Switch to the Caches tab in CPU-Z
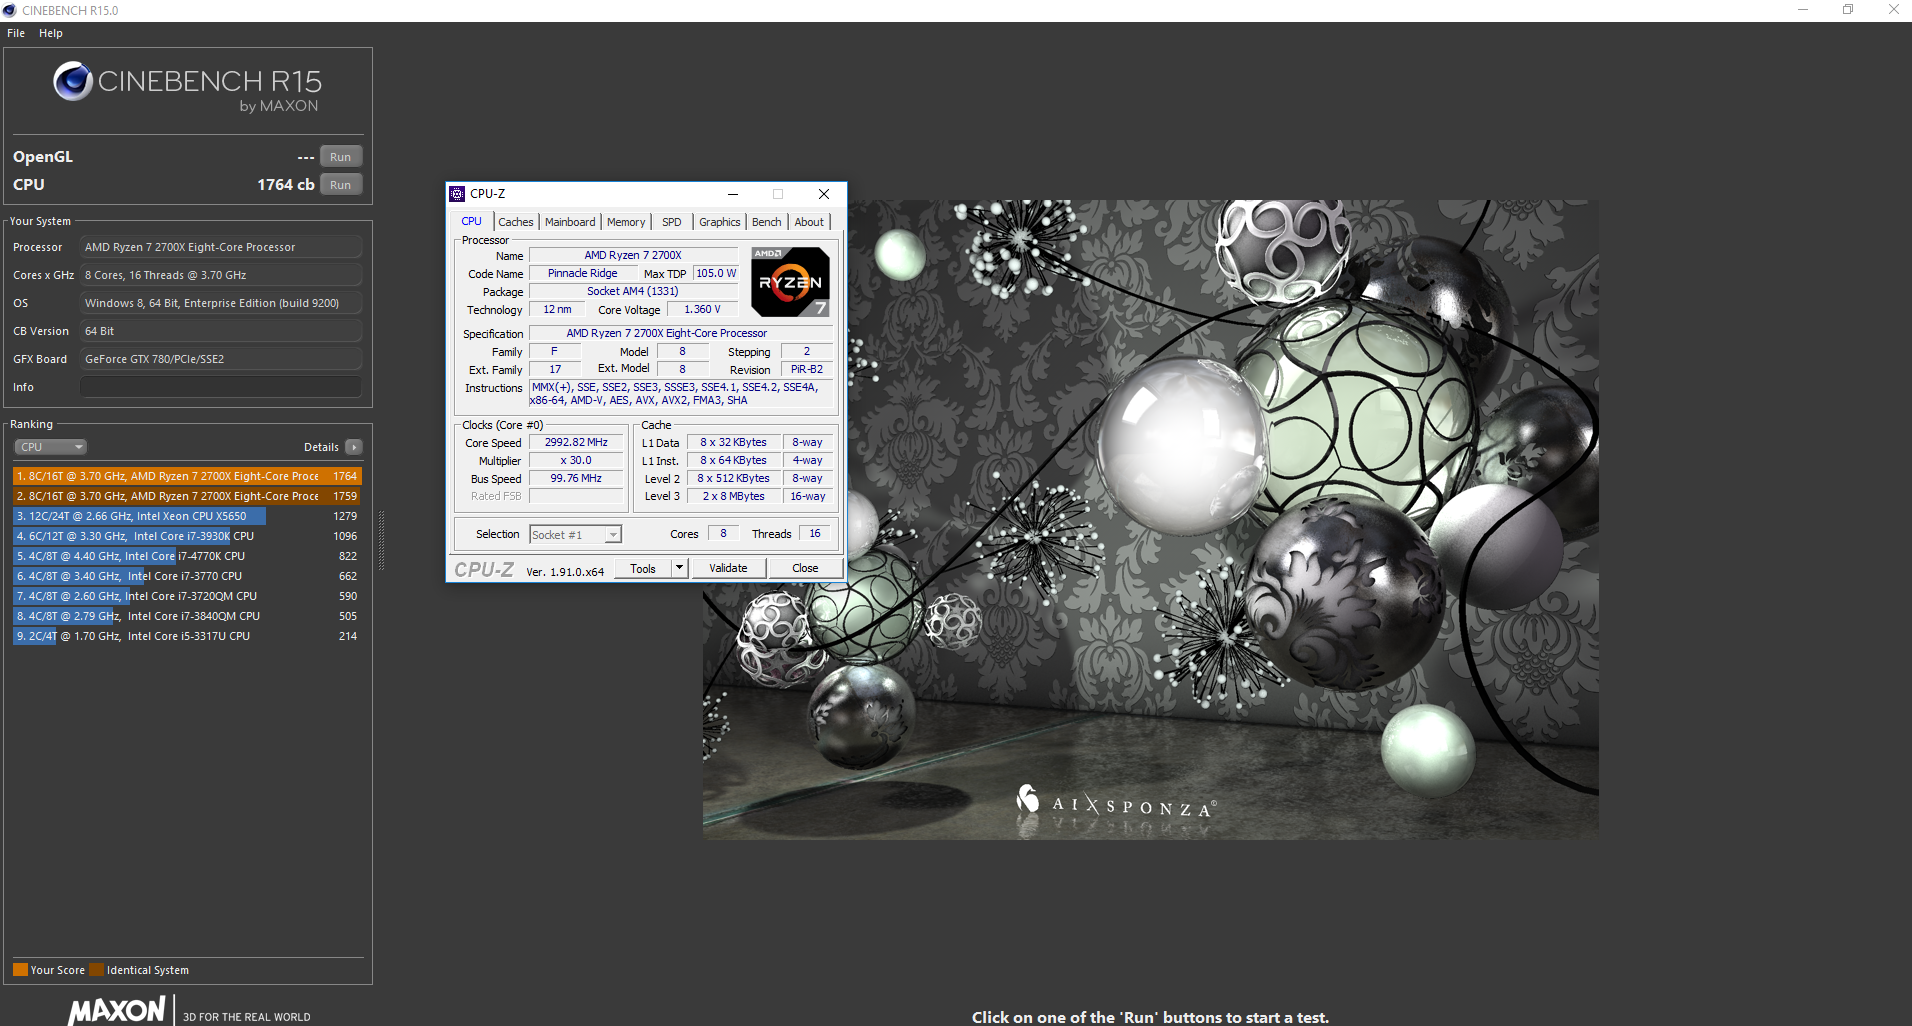 point(516,222)
